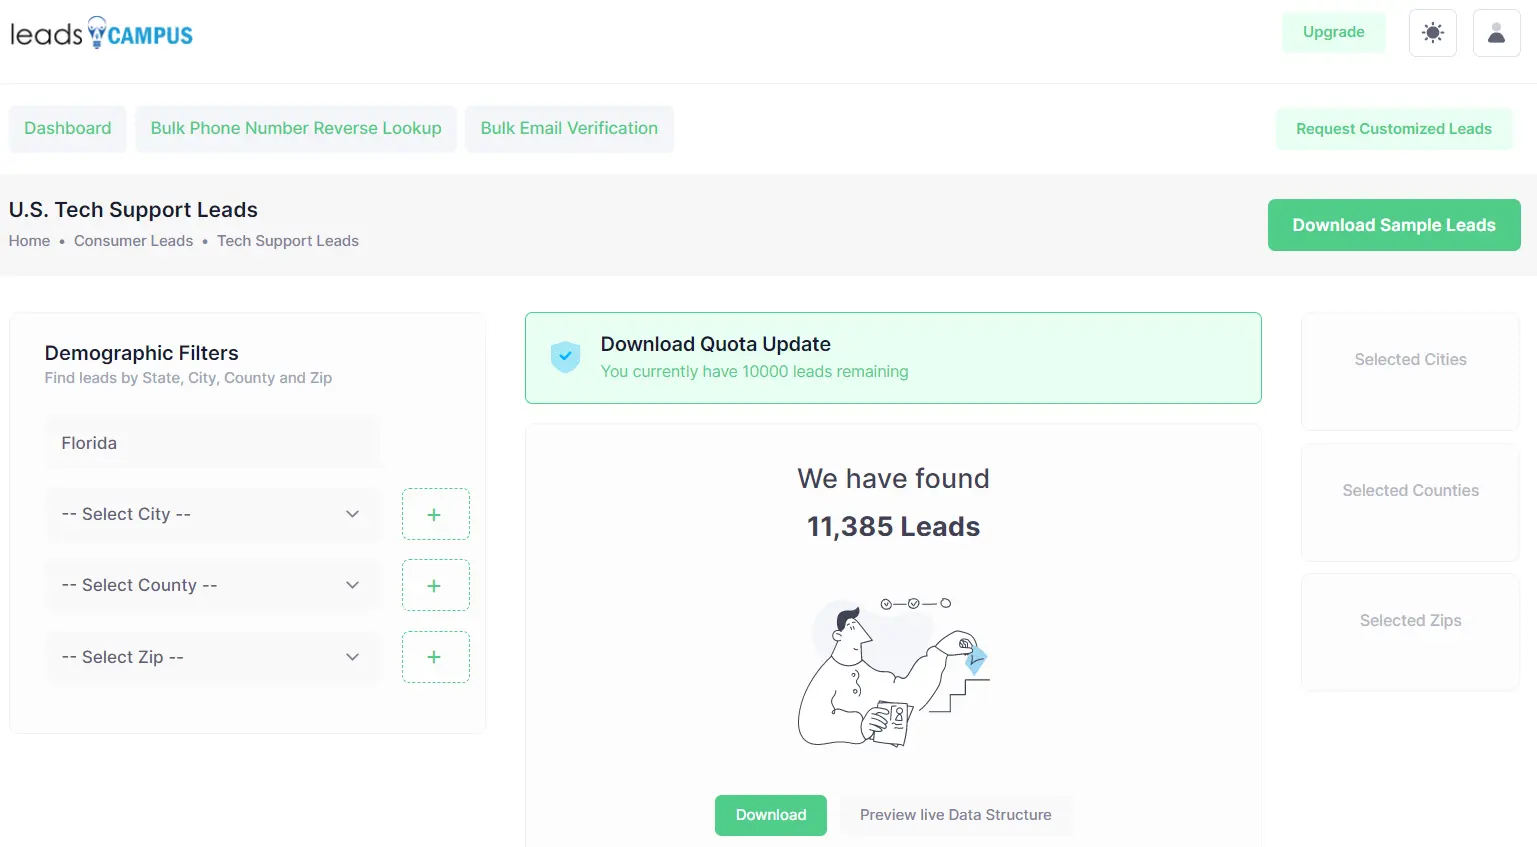Open Bulk Phone Number Reverse Lookup
The height and width of the screenshot is (847, 1537).
pyautogui.click(x=296, y=128)
